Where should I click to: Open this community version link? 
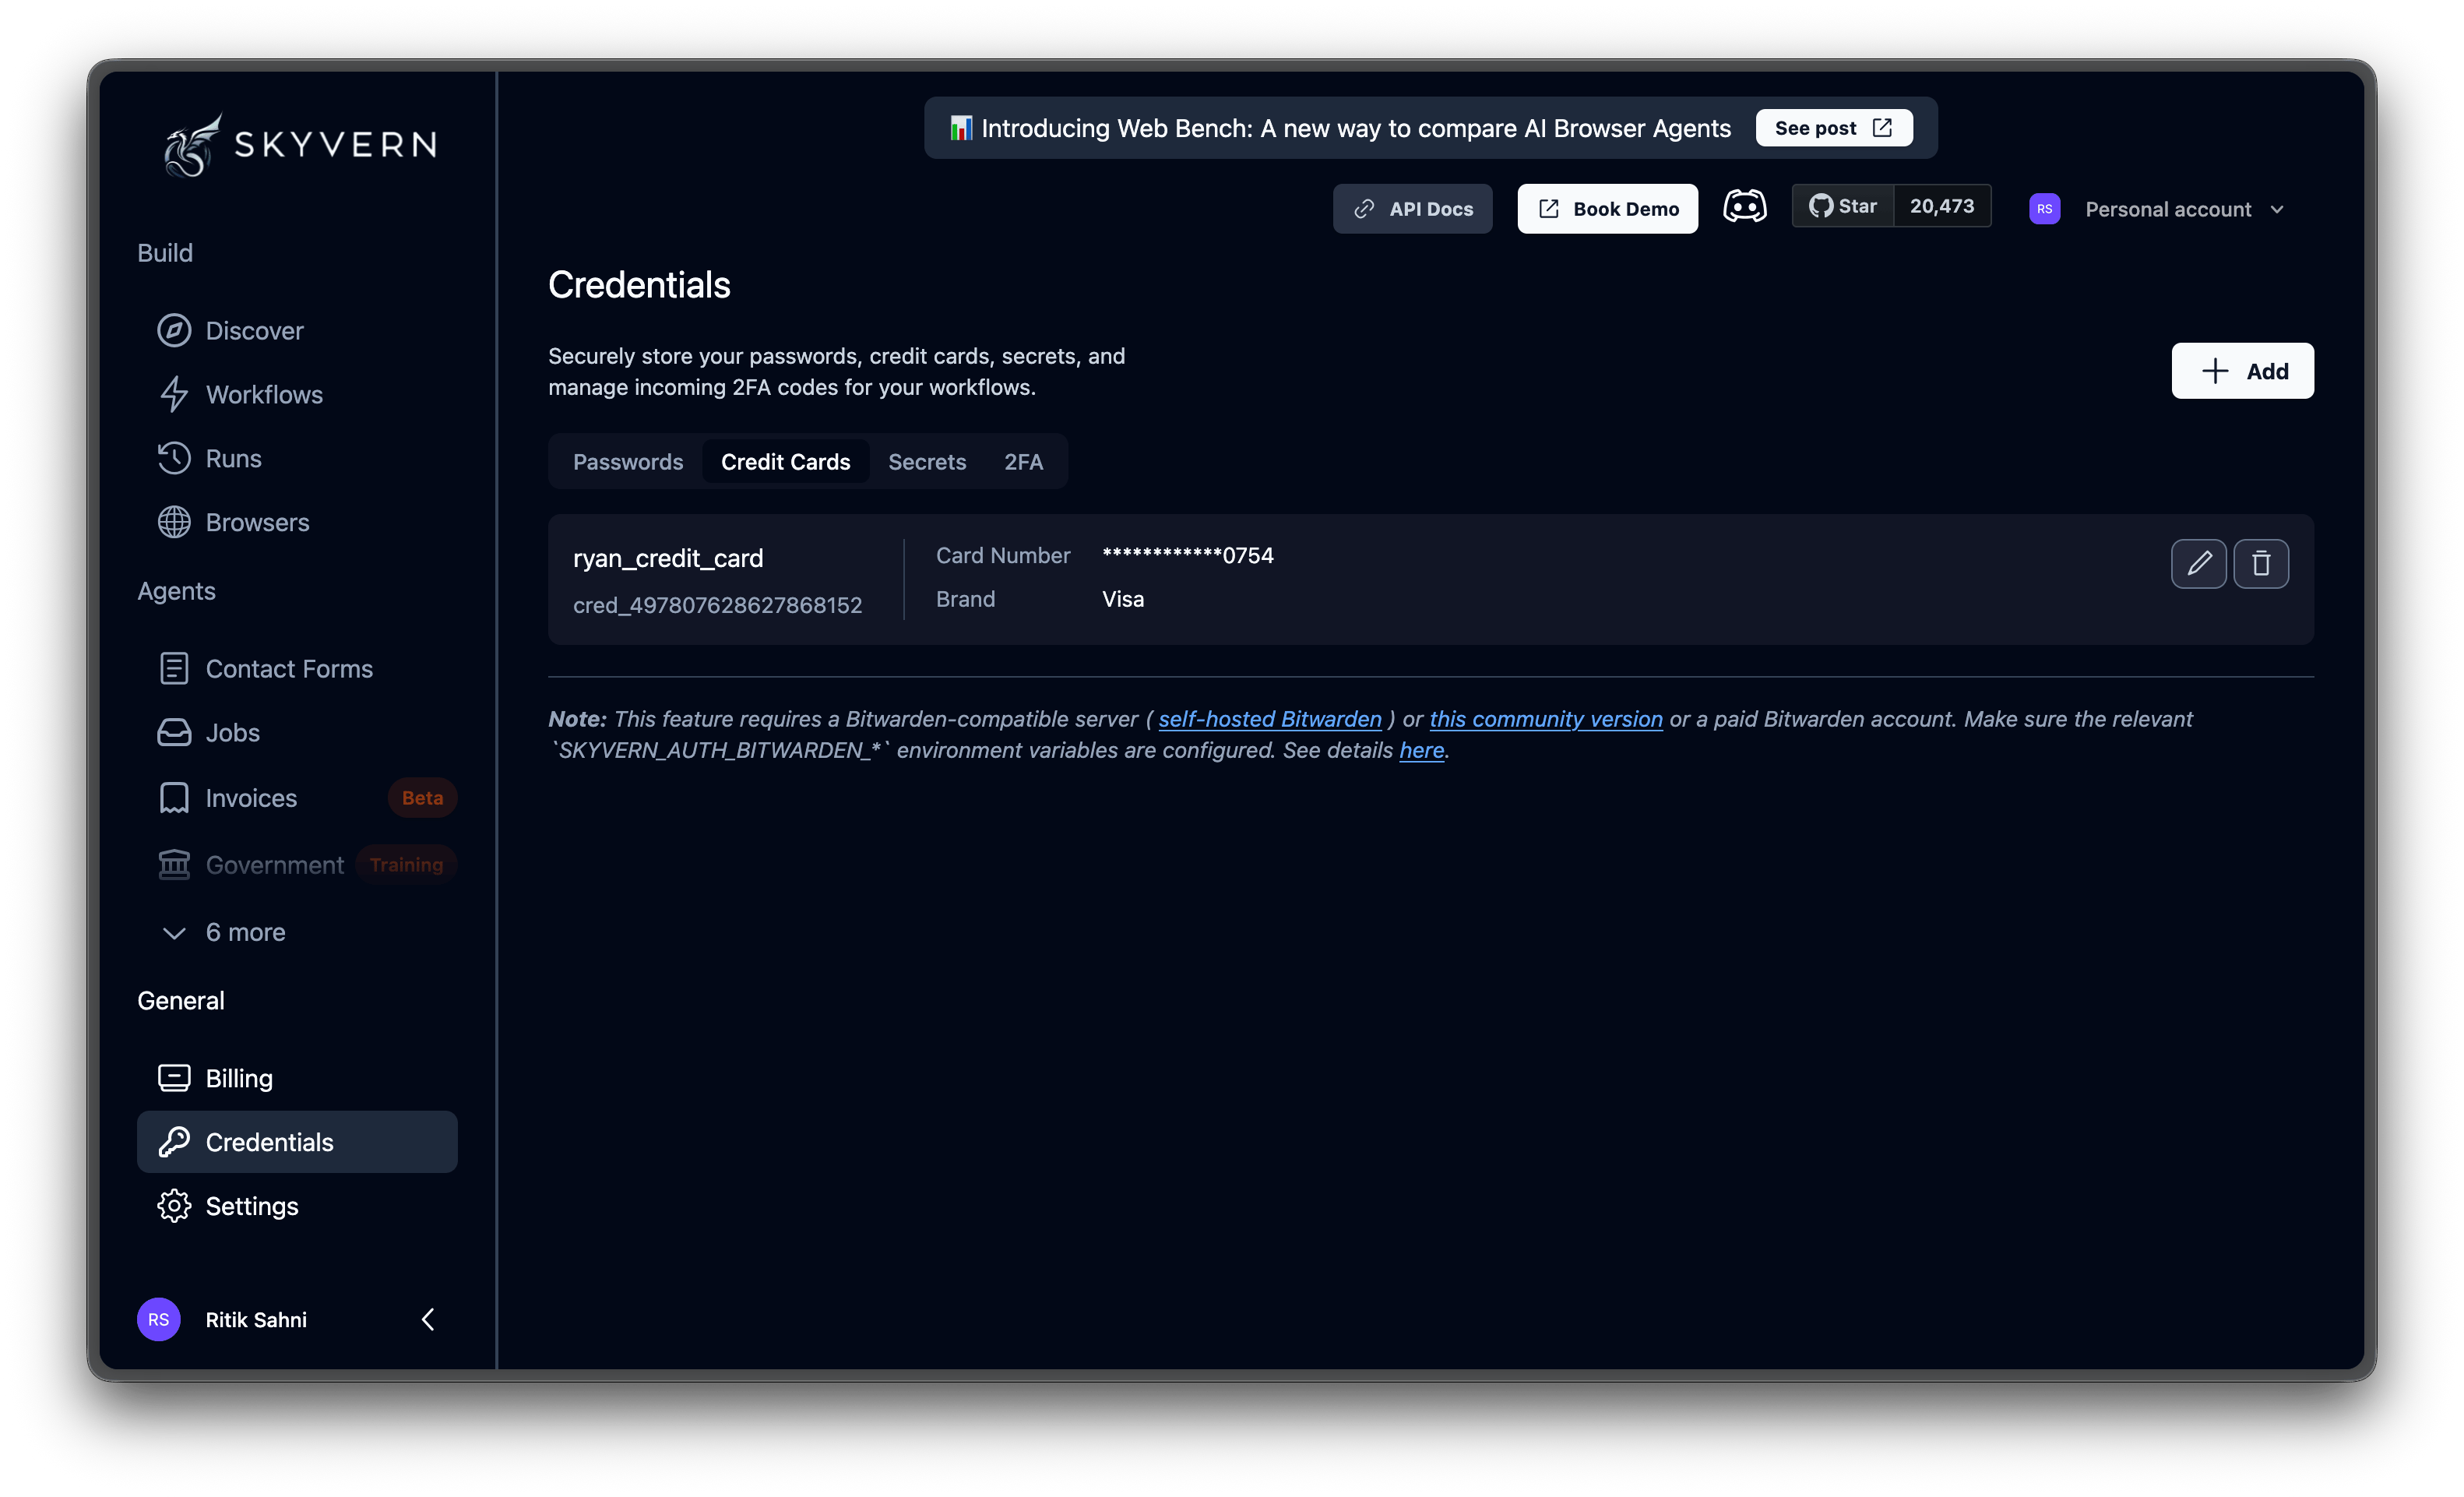[x=1546, y=718]
